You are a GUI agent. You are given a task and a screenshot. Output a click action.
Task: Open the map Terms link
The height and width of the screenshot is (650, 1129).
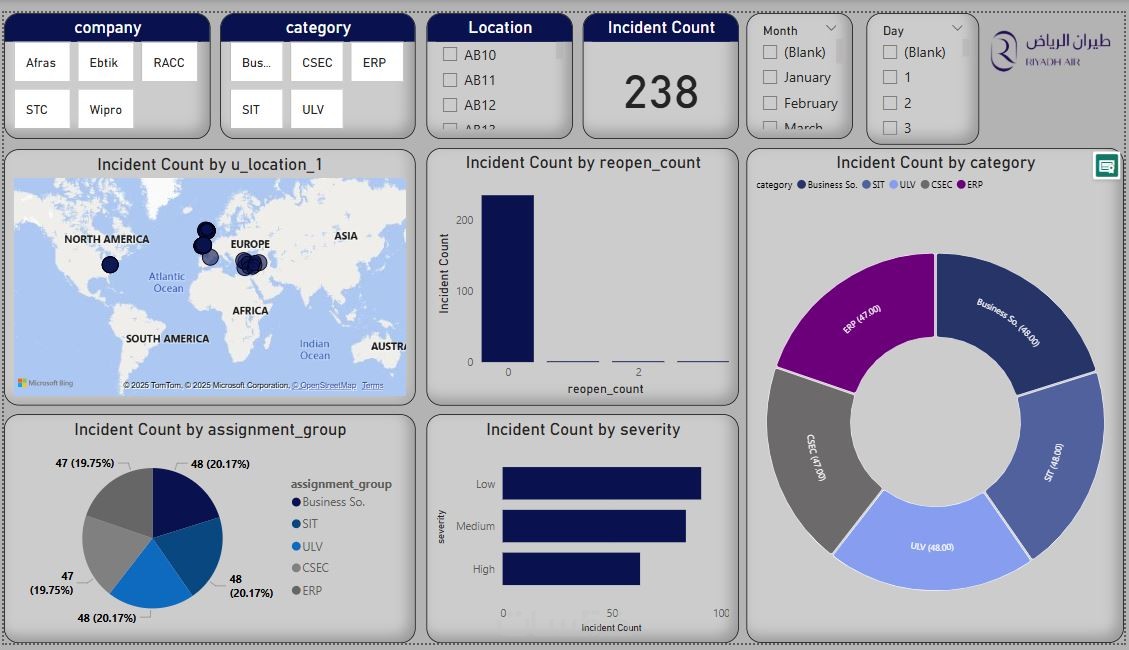372,385
